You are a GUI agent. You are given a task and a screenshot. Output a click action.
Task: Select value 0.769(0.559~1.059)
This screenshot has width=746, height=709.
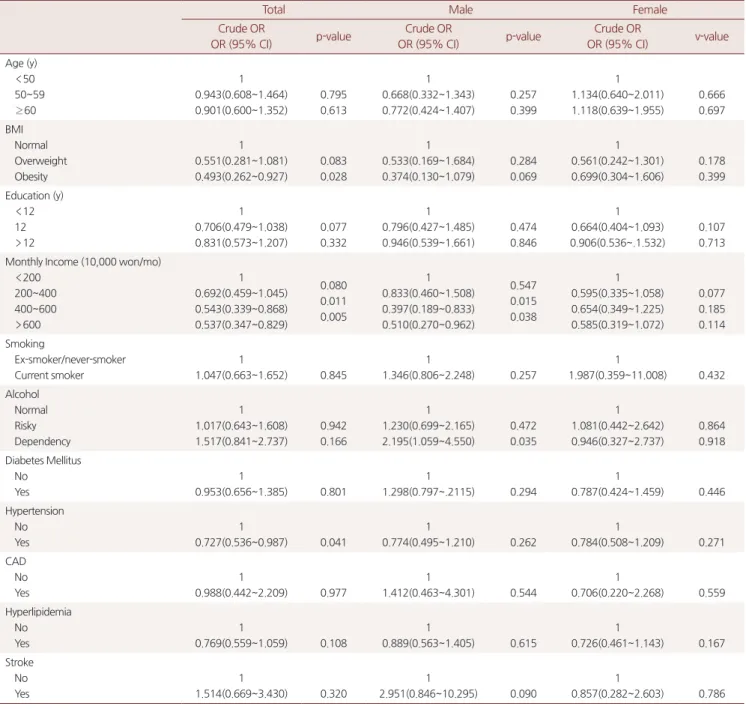click(x=241, y=643)
